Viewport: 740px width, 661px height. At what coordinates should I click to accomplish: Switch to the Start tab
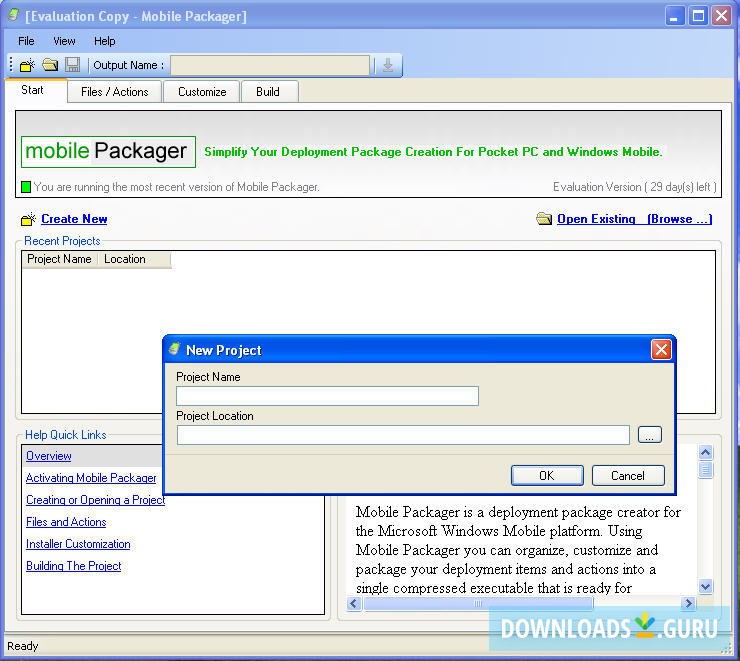[36, 91]
